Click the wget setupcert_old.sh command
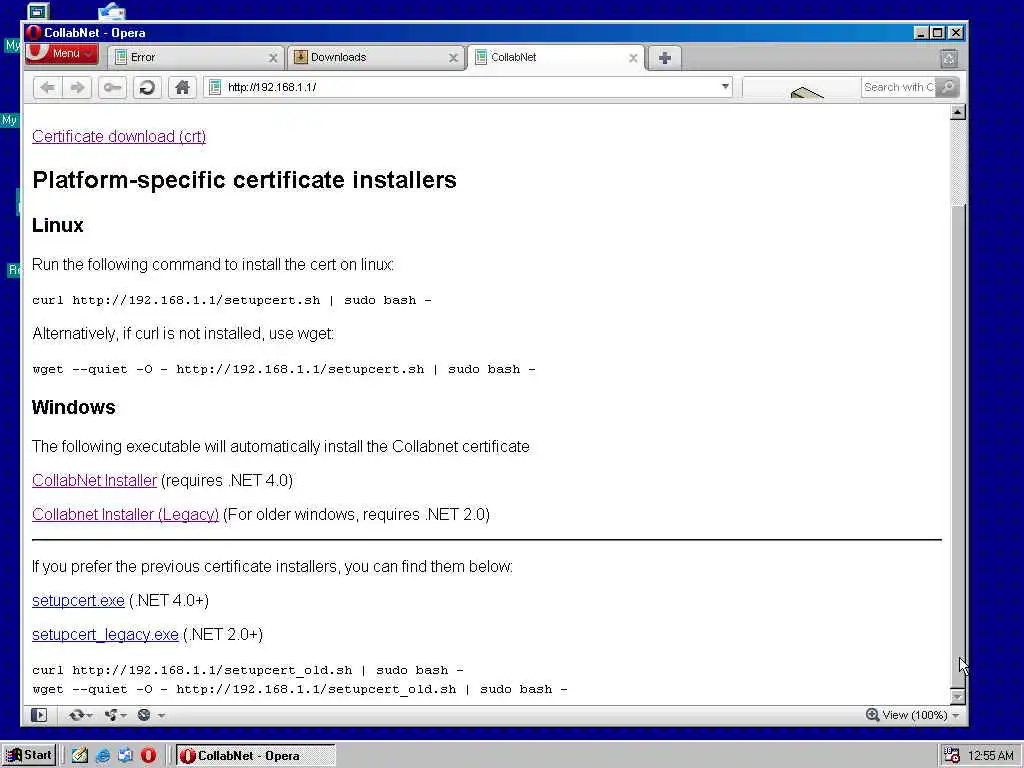 [300, 690]
